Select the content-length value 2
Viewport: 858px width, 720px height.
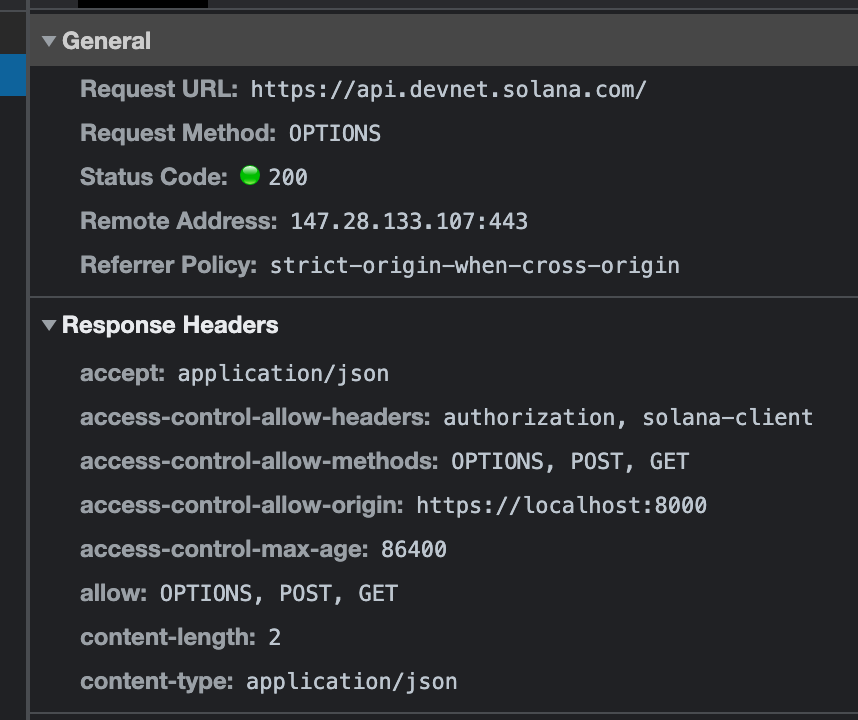[275, 637]
